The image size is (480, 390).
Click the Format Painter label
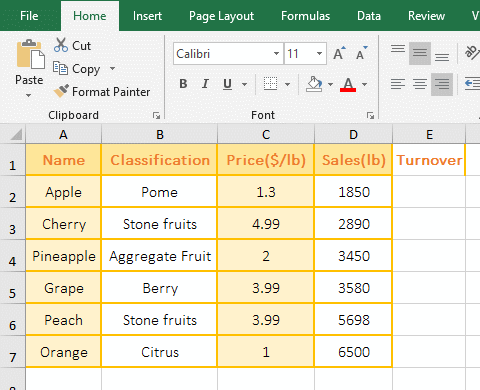[111, 92]
